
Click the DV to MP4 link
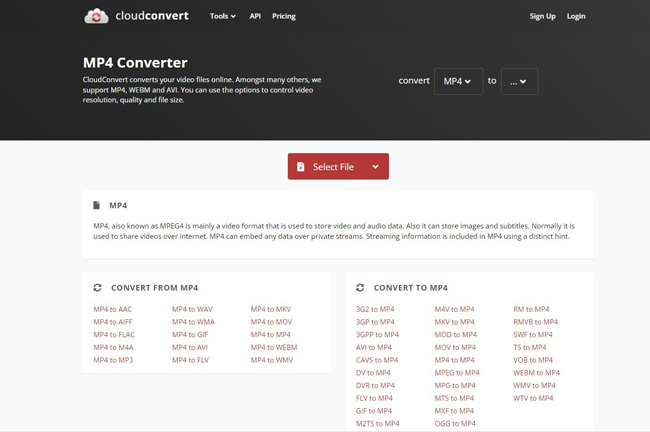[x=373, y=373]
